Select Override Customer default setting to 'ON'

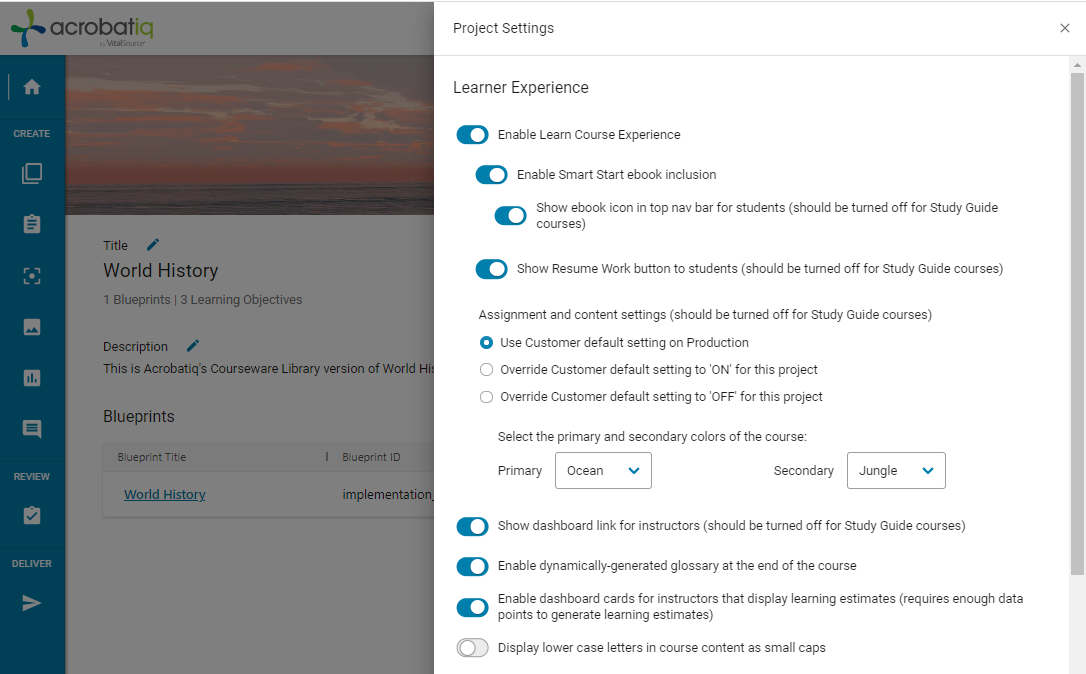pos(486,370)
